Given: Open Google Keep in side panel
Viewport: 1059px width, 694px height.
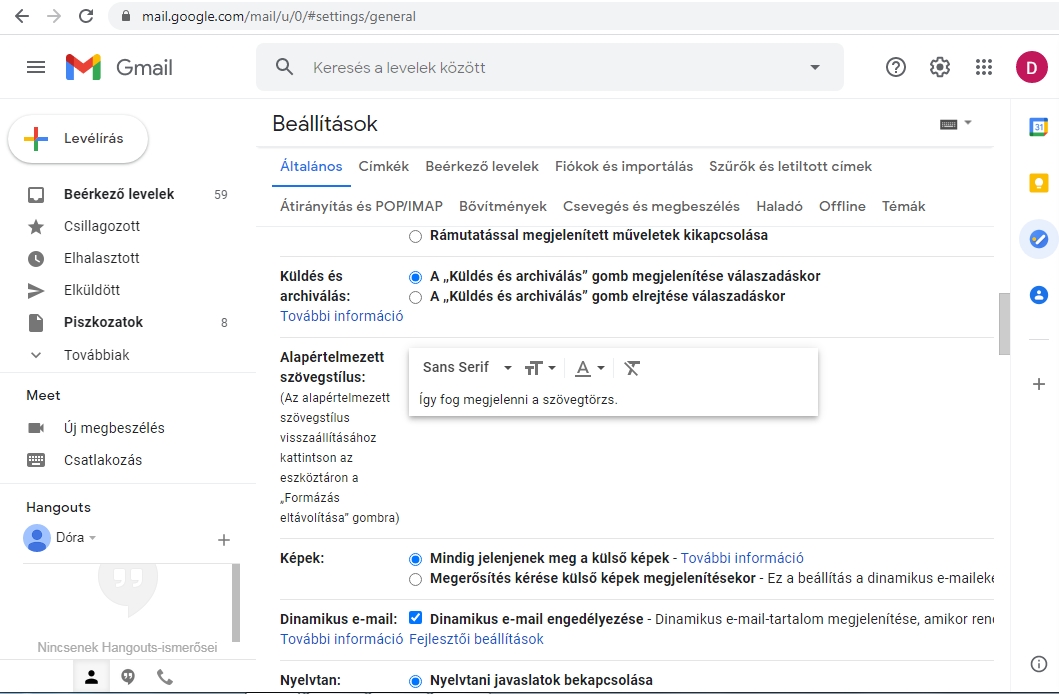Looking at the screenshot, I should pyautogui.click(x=1039, y=183).
